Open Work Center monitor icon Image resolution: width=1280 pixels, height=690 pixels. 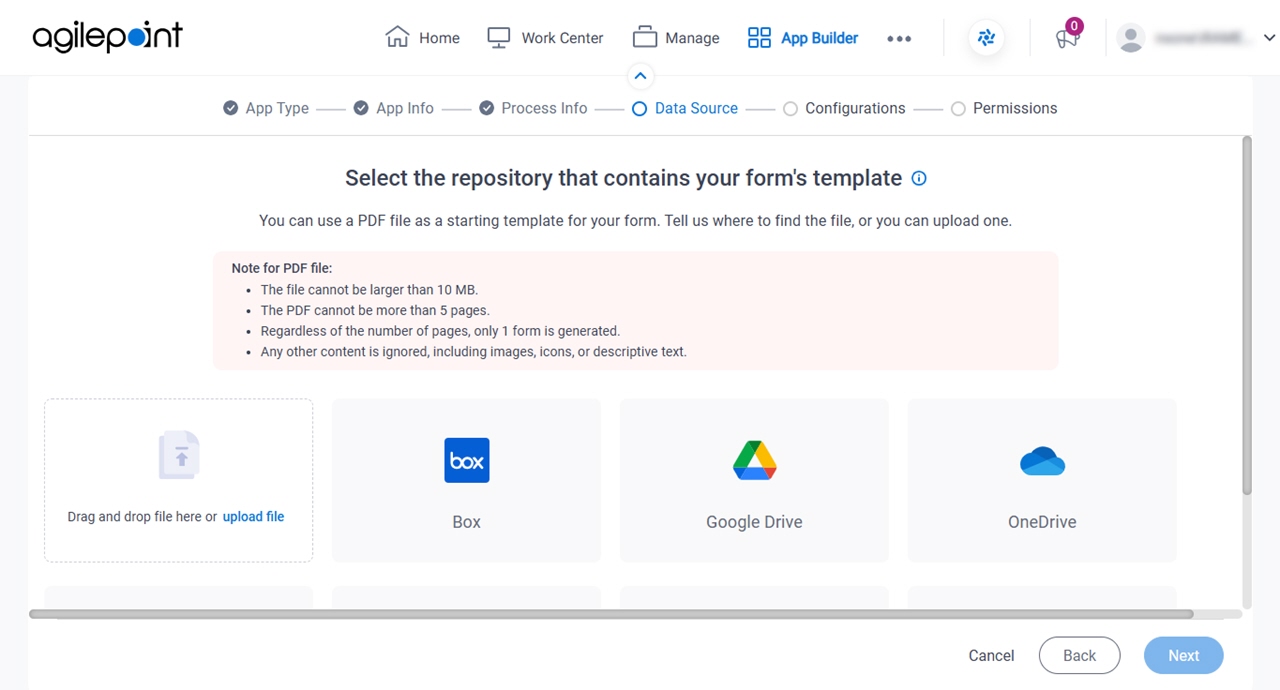499,37
